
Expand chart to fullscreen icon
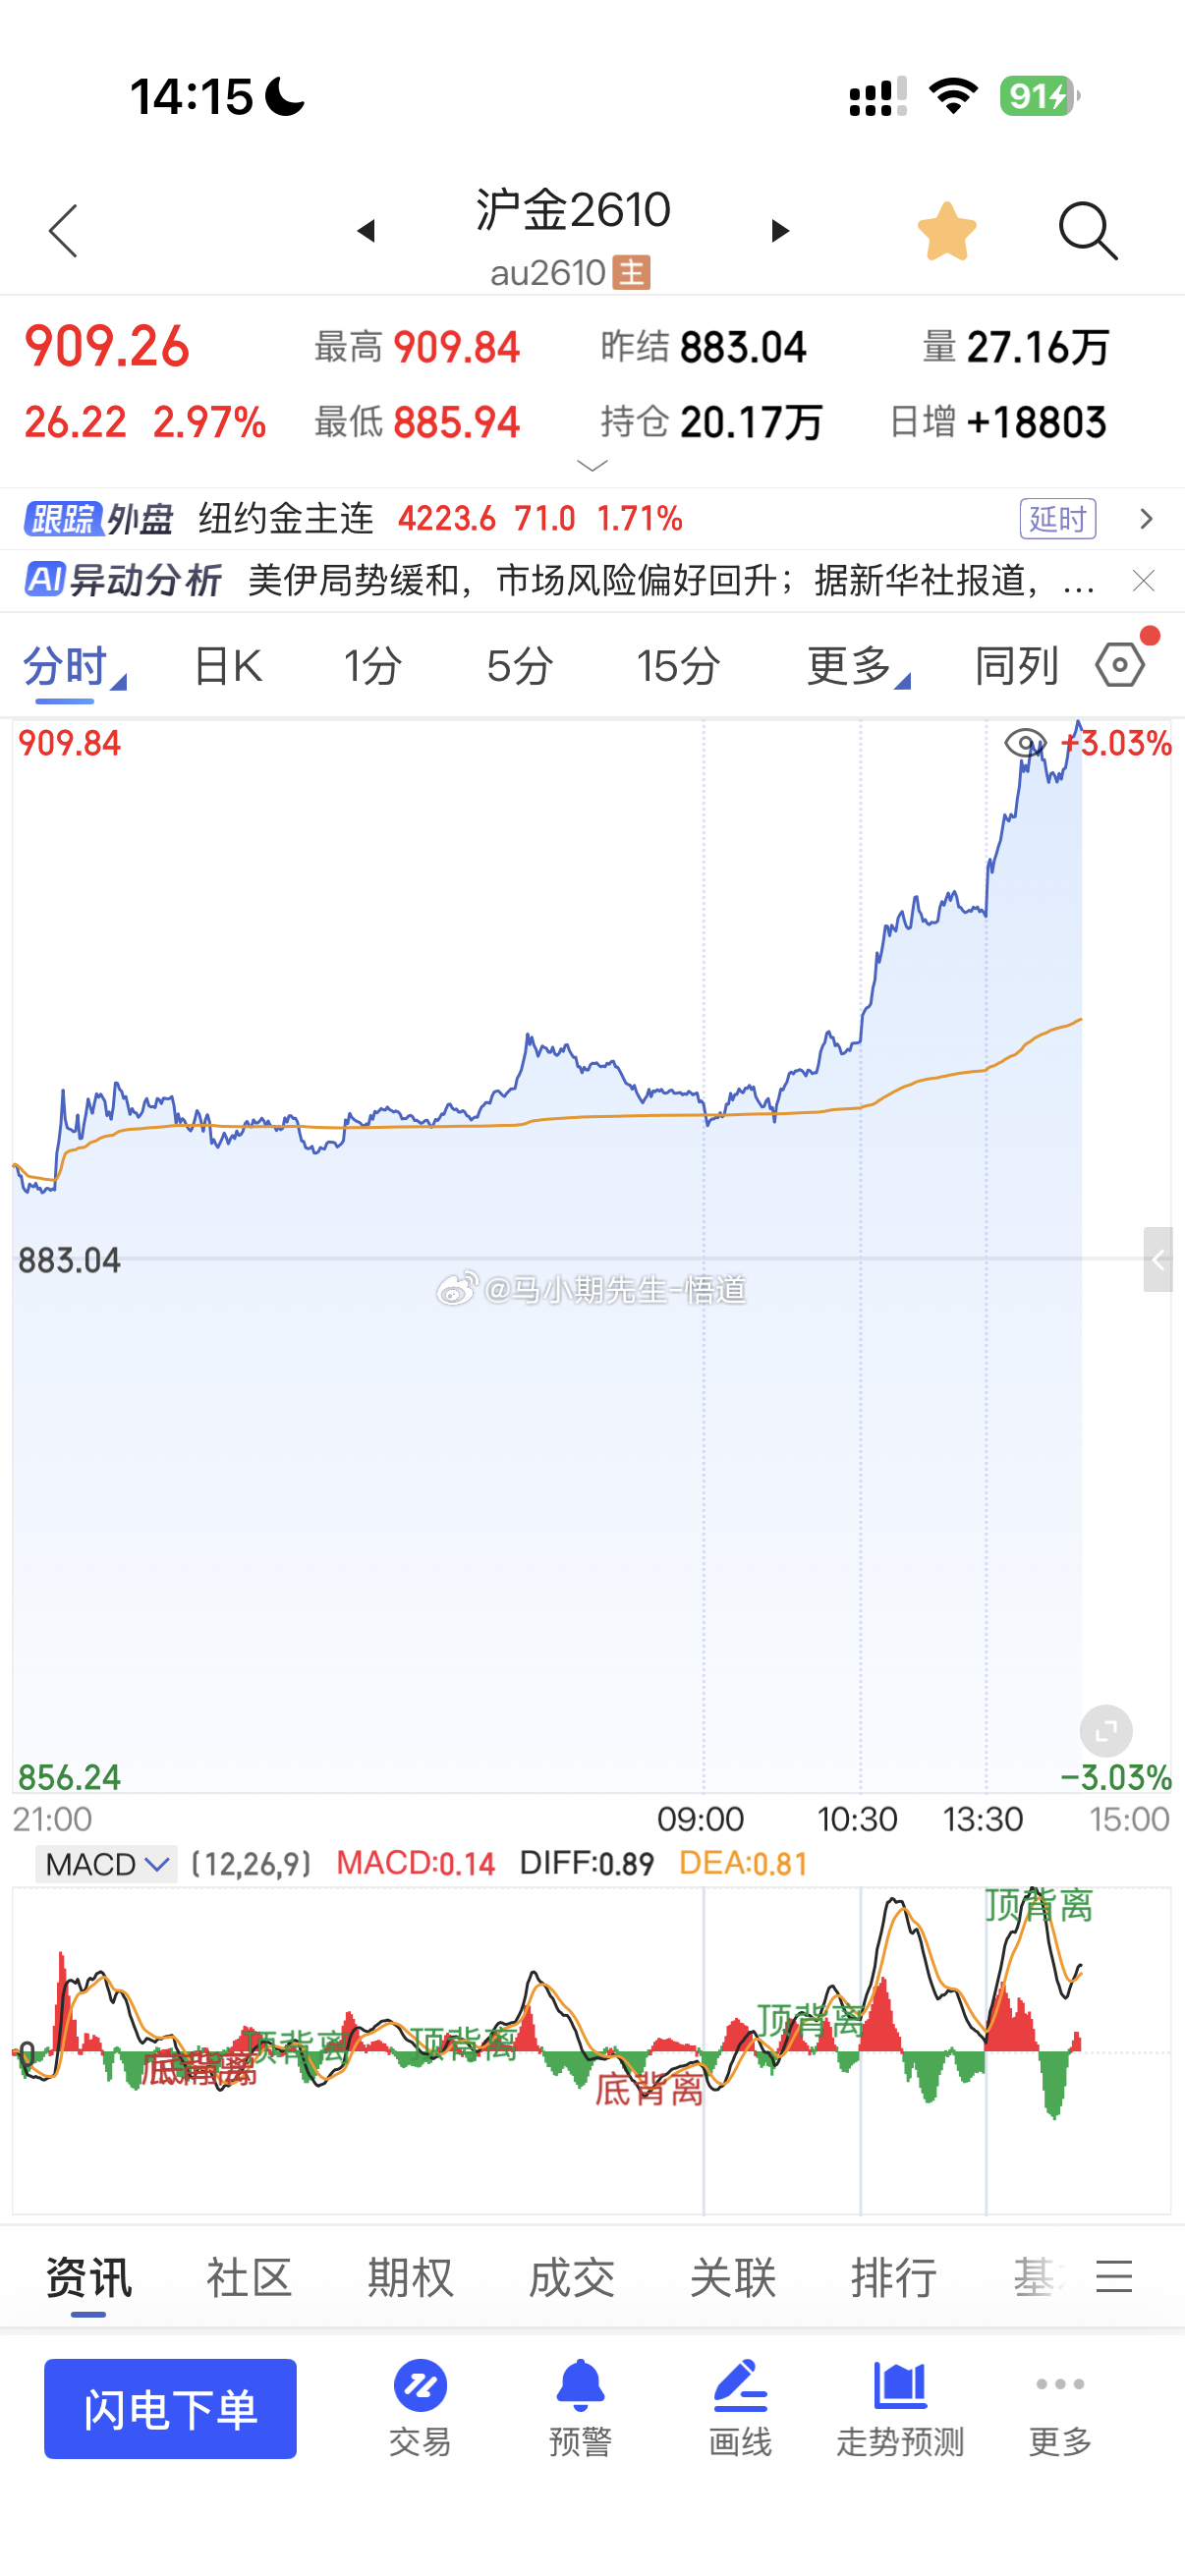(x=1106, y=1731)
